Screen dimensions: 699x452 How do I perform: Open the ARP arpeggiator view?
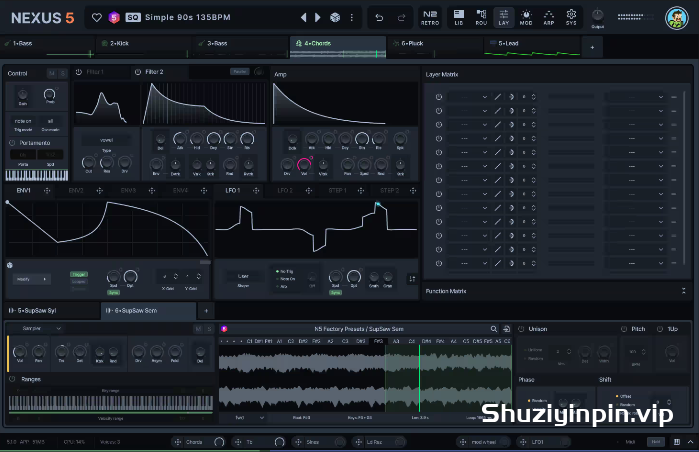click(549, 17)
